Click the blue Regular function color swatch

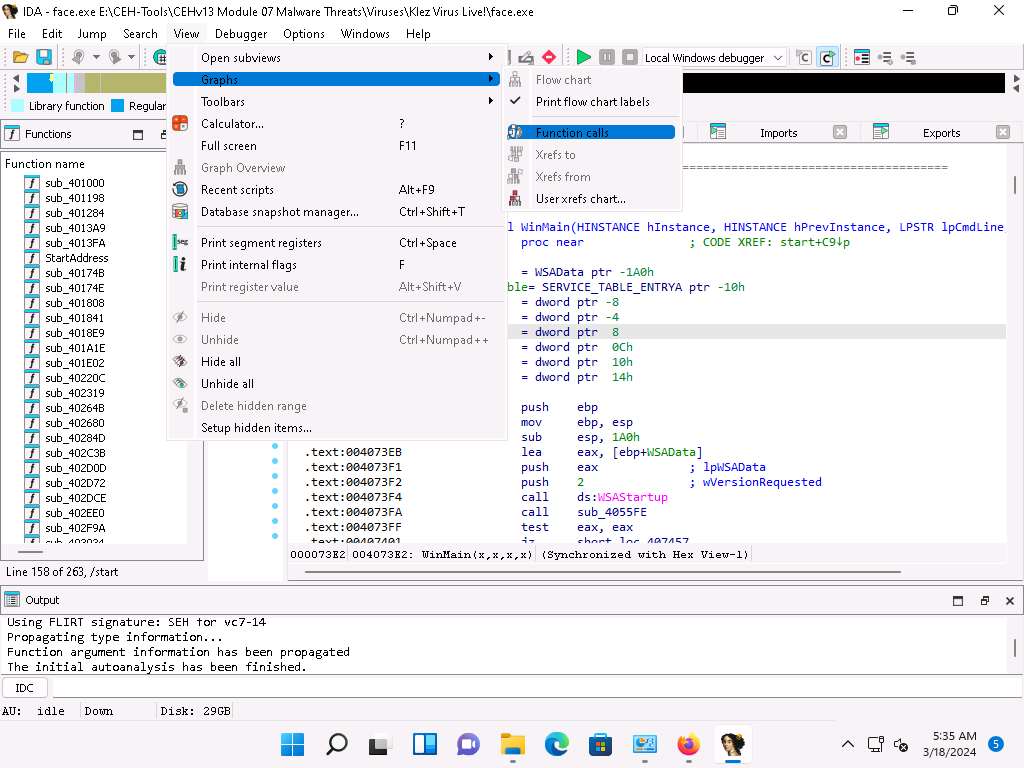[118, 106]
